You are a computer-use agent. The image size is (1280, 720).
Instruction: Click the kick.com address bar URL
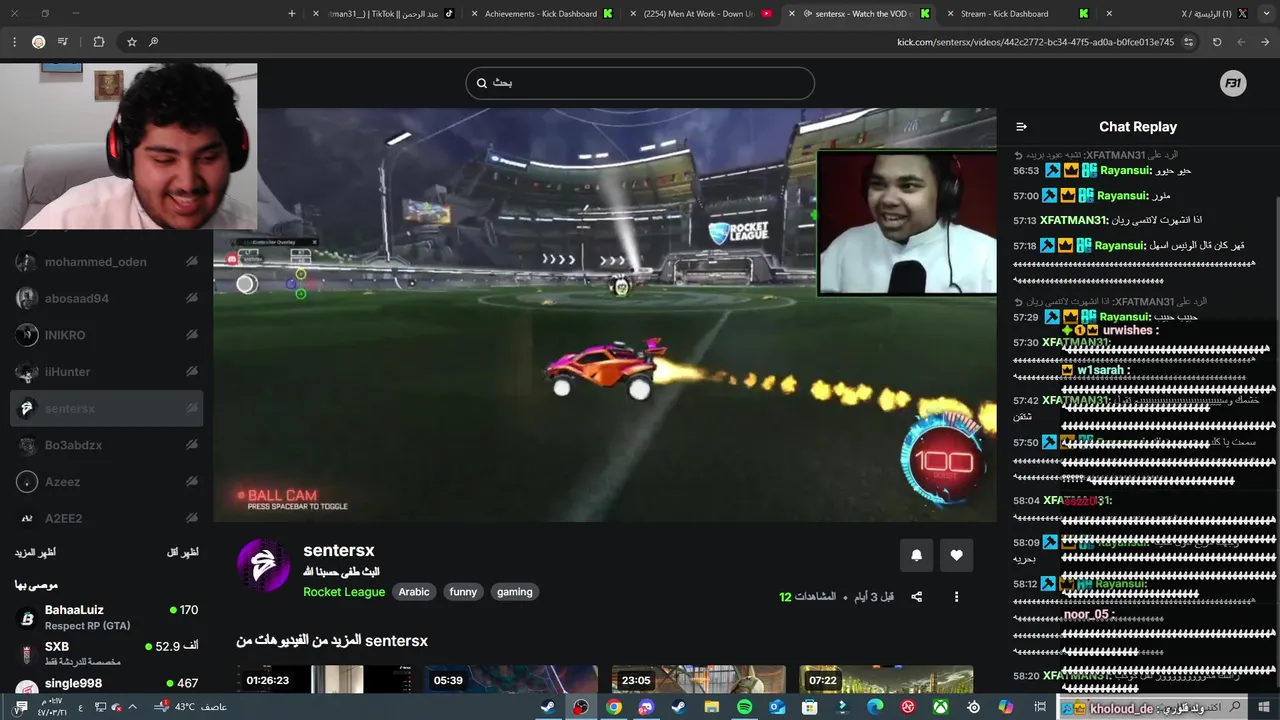pos(1035,42)
